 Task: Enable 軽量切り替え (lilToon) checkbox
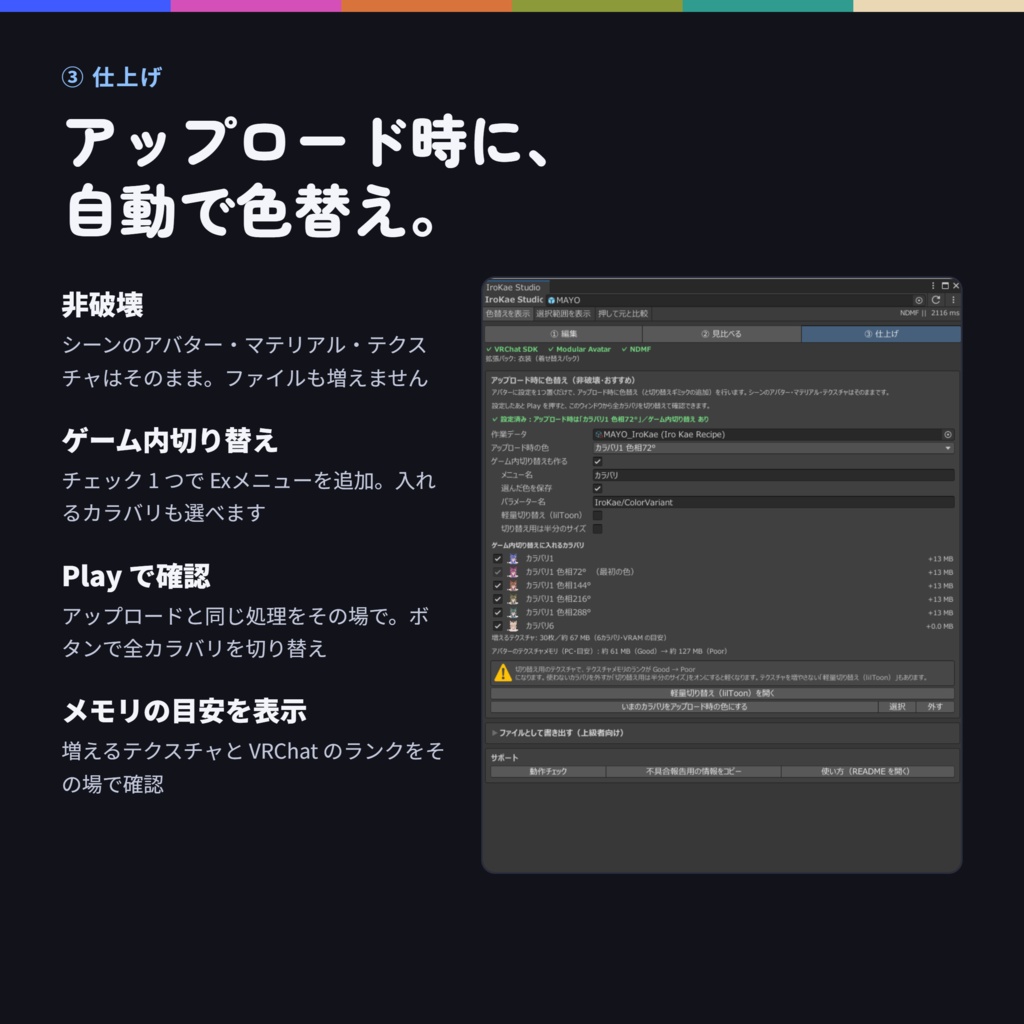pyautogui.click(x=598, y=515)
